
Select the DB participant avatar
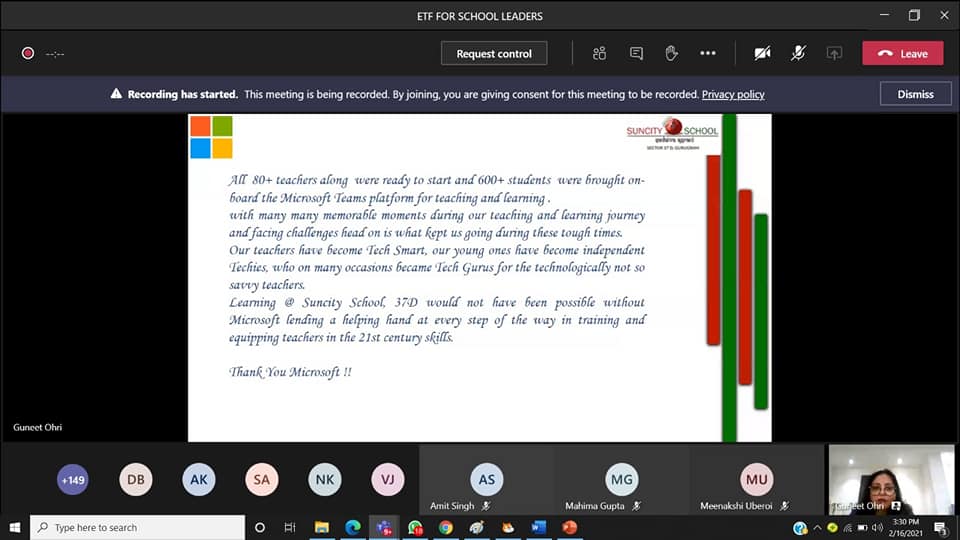tap(136, 479)
